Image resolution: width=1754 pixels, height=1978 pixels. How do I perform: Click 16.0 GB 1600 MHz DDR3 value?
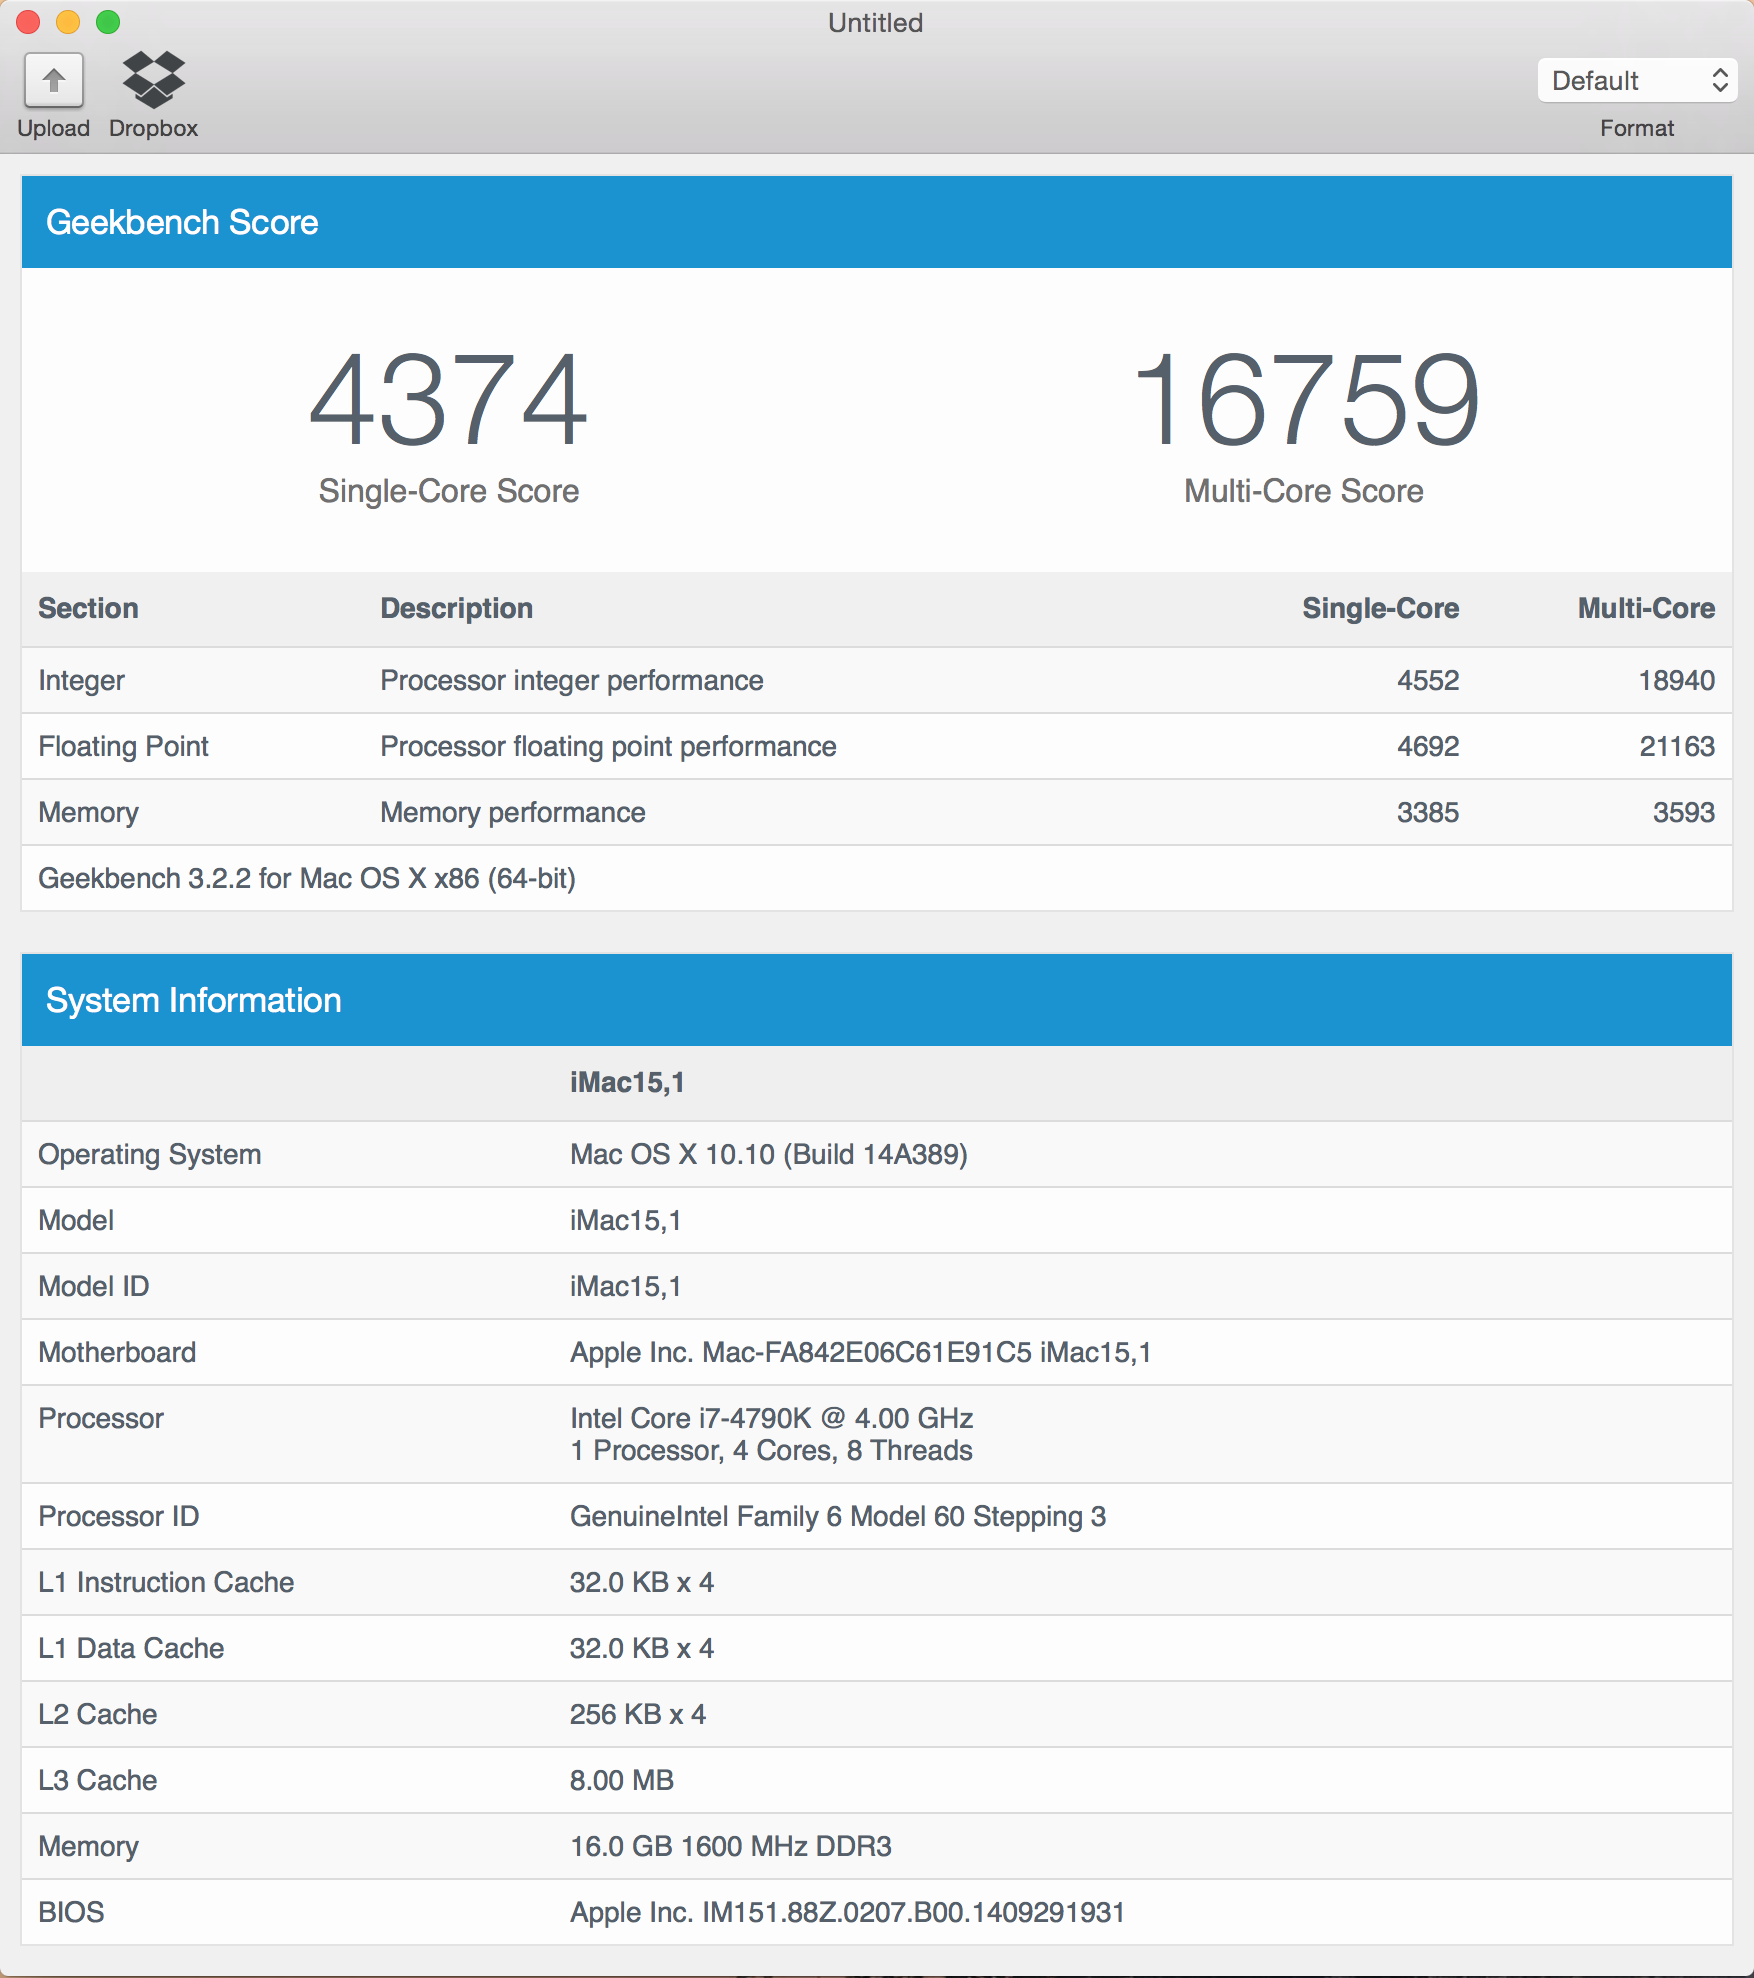click(x=731, y=1847)
